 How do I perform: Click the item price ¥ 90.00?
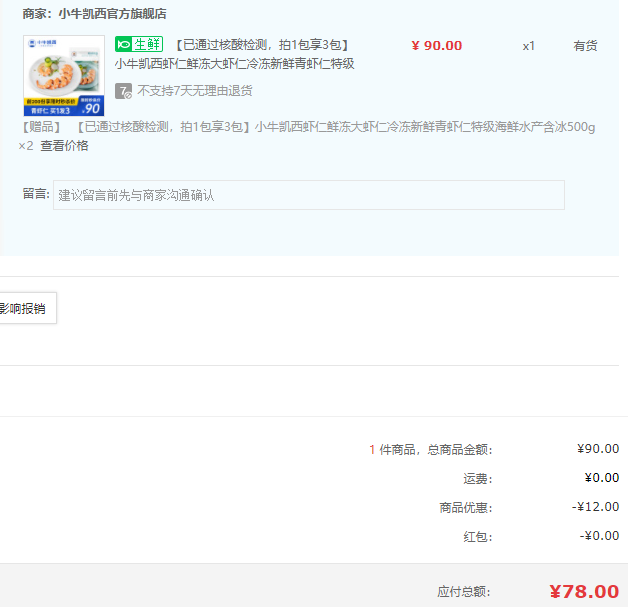point(437,46)
